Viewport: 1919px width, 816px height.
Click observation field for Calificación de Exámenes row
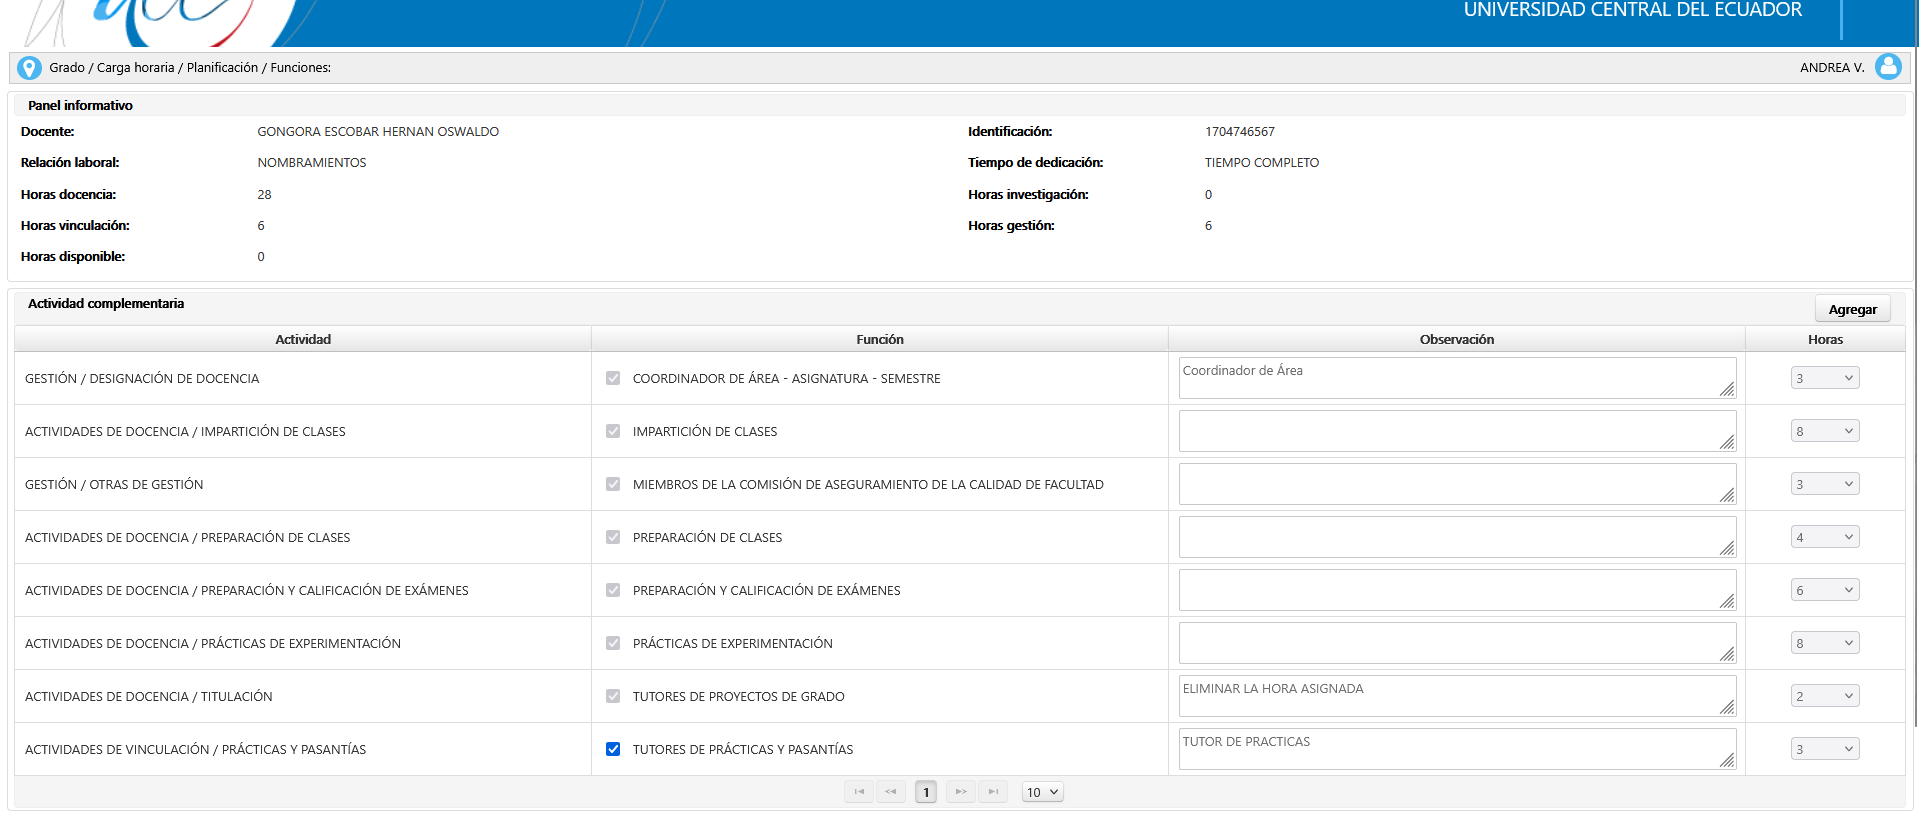(x=1457, y=590)
